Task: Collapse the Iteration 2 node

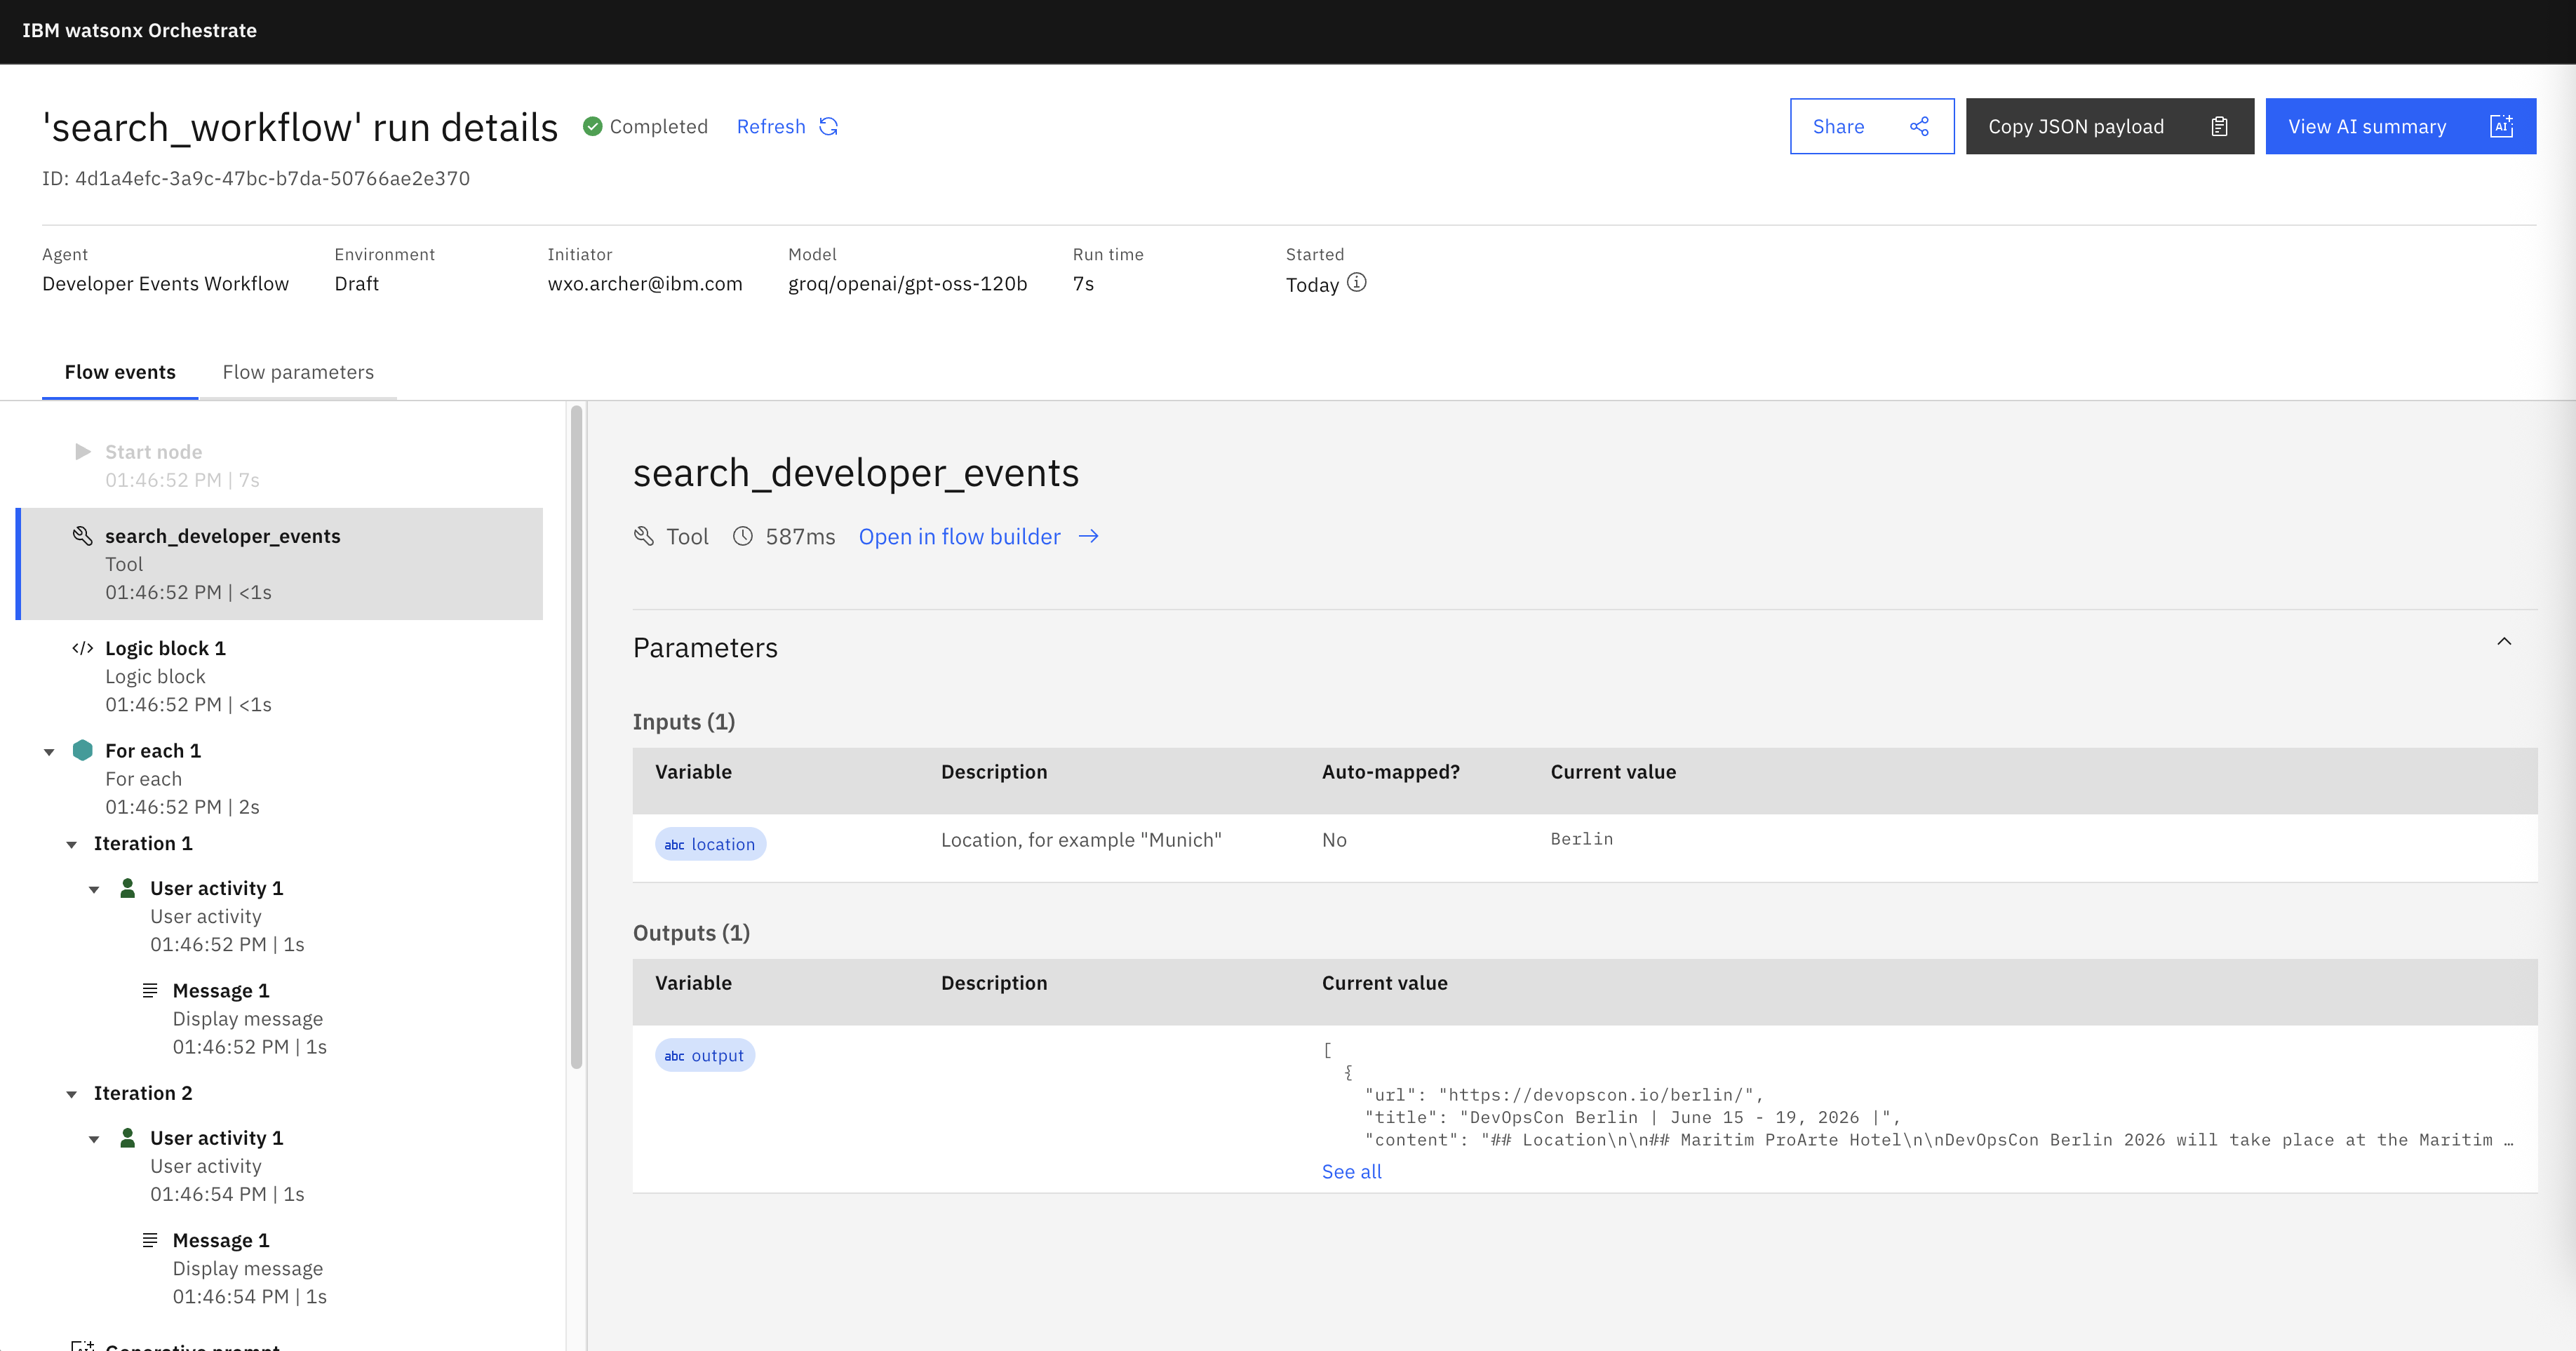Action: point(72,1095)
